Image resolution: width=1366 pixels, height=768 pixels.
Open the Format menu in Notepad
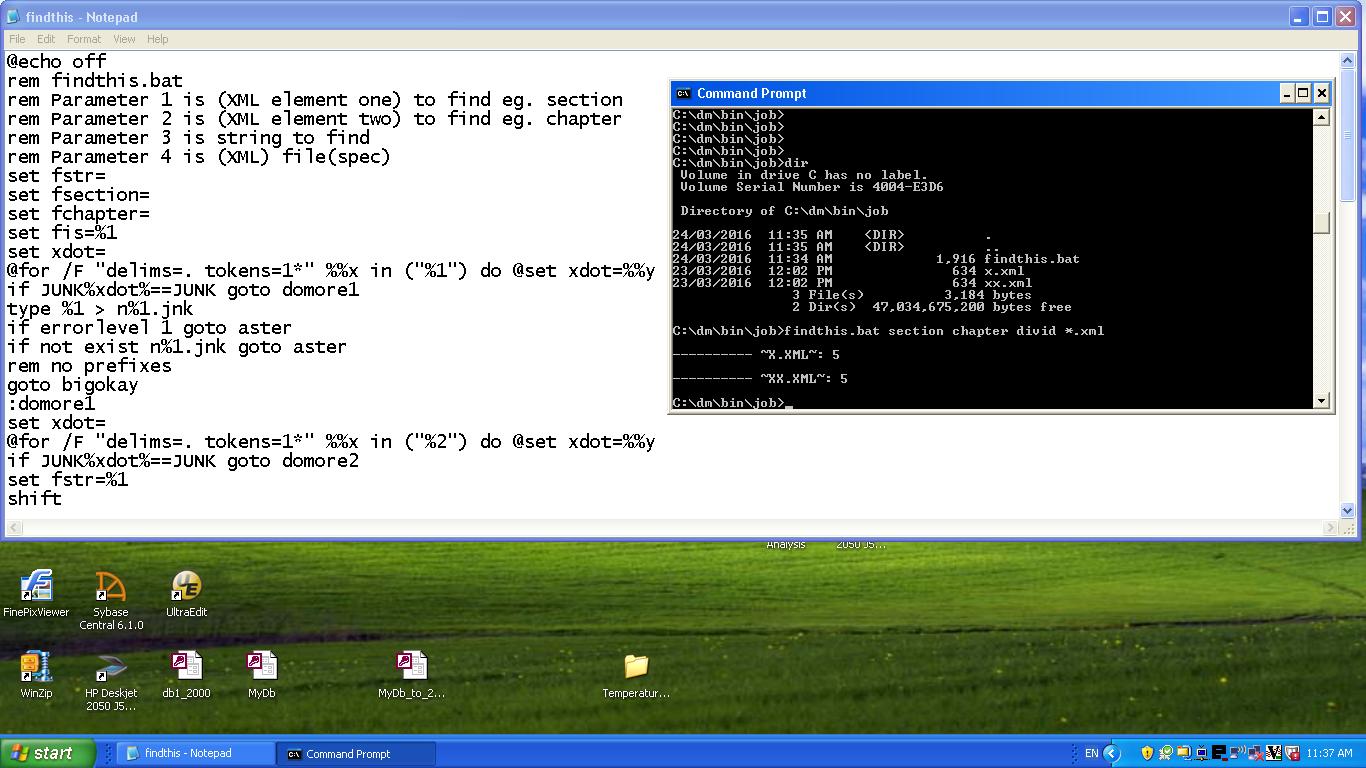click(83, 39)
